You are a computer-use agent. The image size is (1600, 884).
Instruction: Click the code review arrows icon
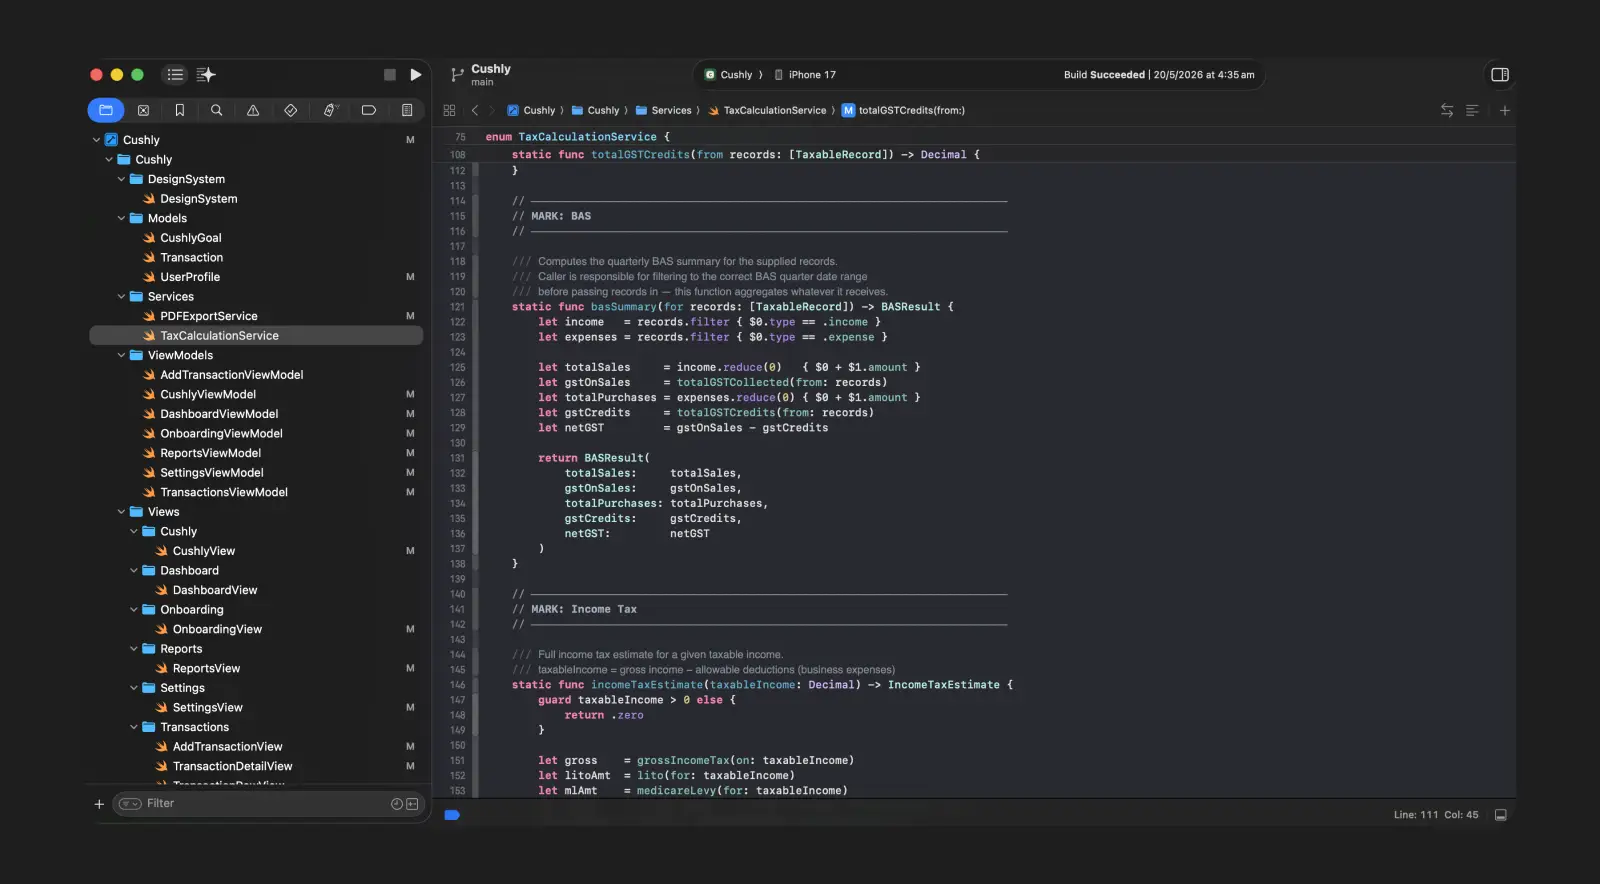pos(1447,110)
